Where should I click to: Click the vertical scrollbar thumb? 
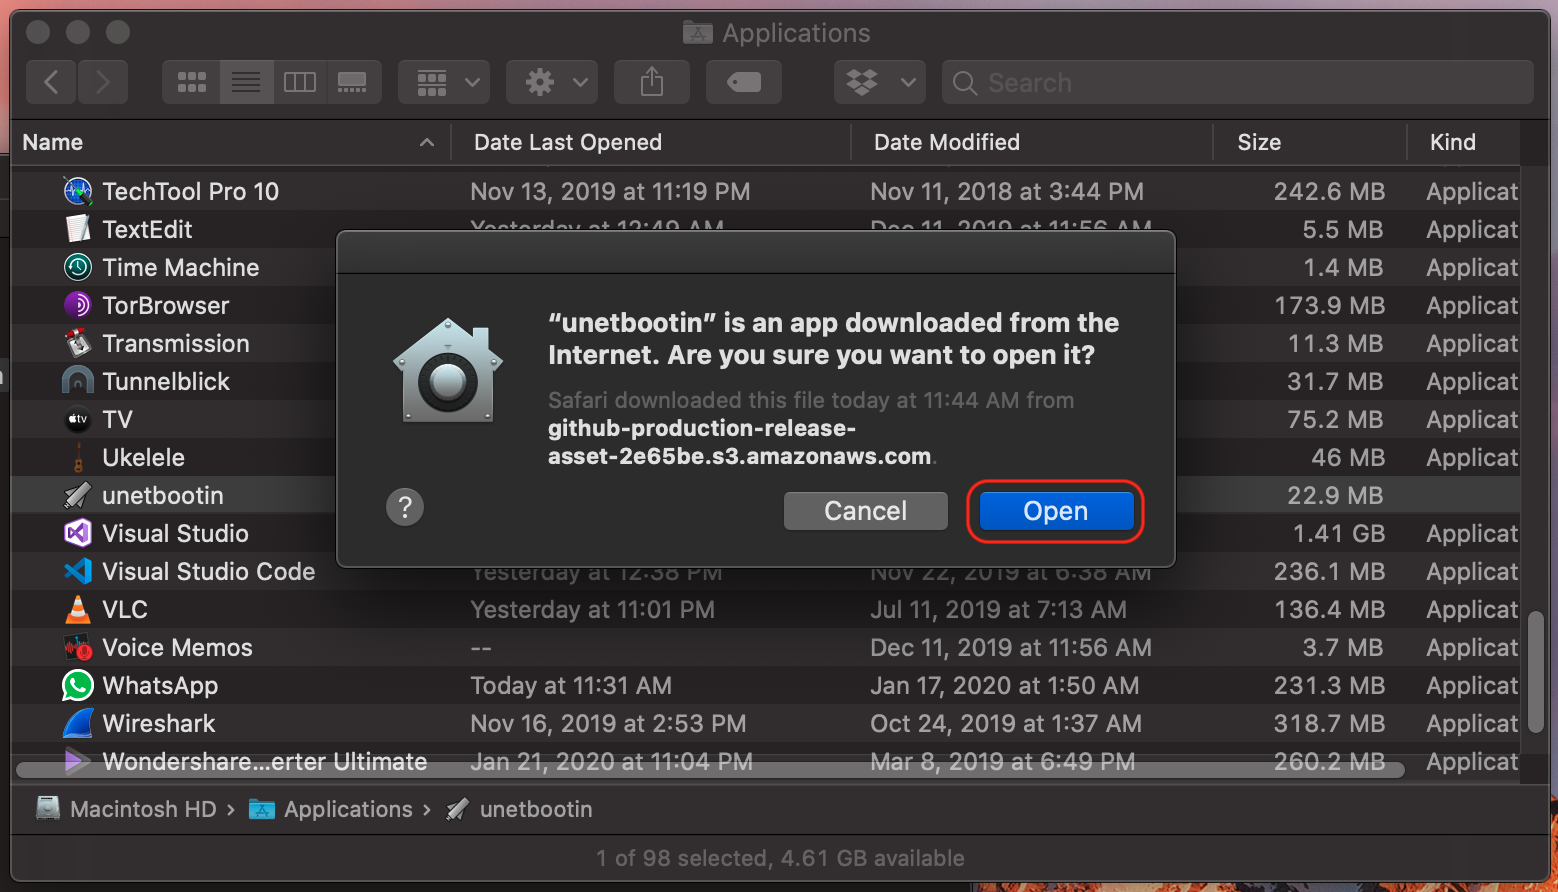(1536, 672)
